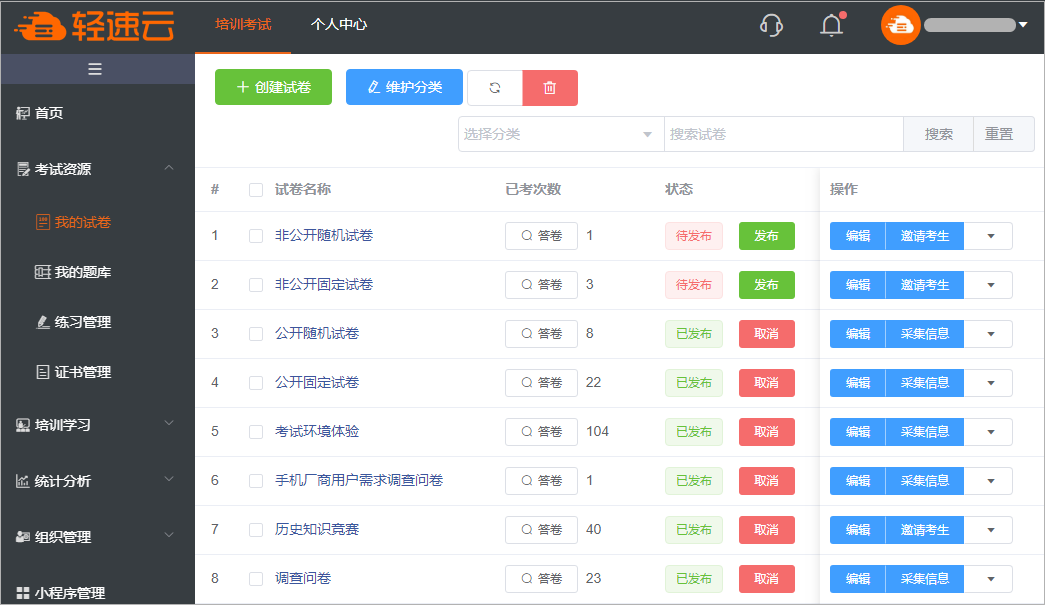Focus the 搜索试卷 input field
Viewport: 1045px width, 605px height.
784,134
